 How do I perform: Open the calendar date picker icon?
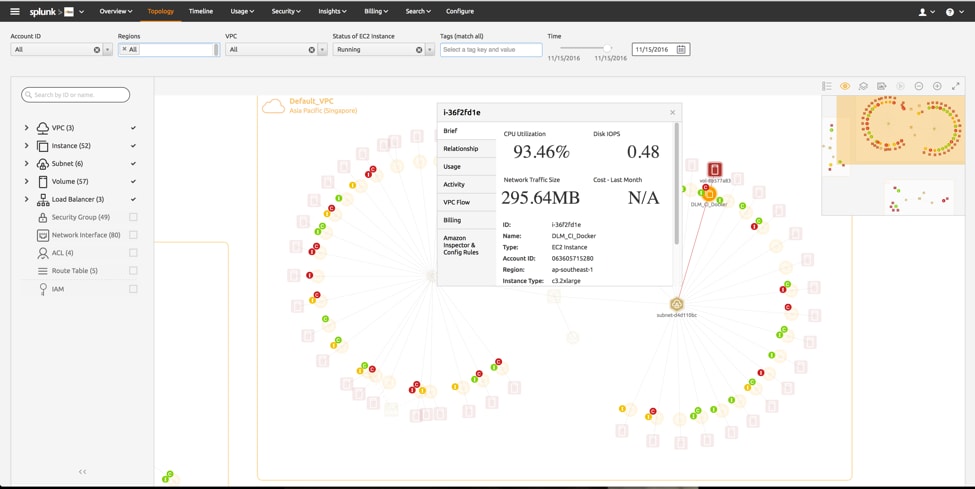tap(681, 49)
